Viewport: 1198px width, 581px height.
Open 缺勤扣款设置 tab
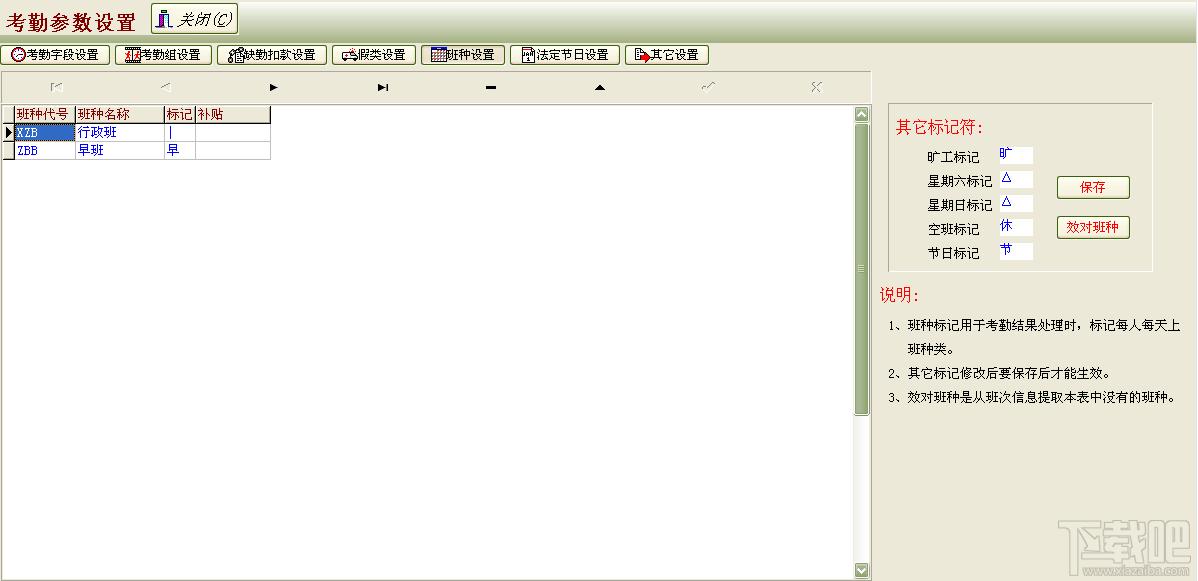coord(272,55)
